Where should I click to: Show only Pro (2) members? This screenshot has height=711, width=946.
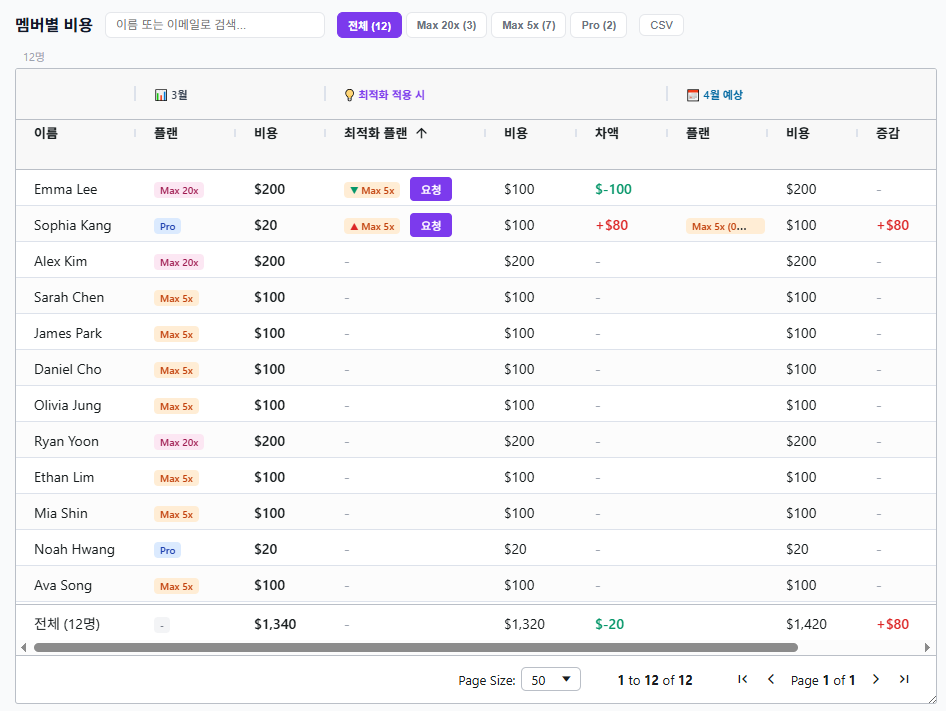(598, 25)
